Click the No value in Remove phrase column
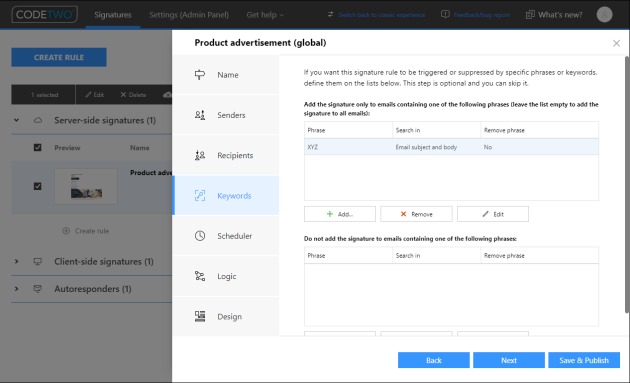This screenshot has width=630, height=383. tap(488, 147)
